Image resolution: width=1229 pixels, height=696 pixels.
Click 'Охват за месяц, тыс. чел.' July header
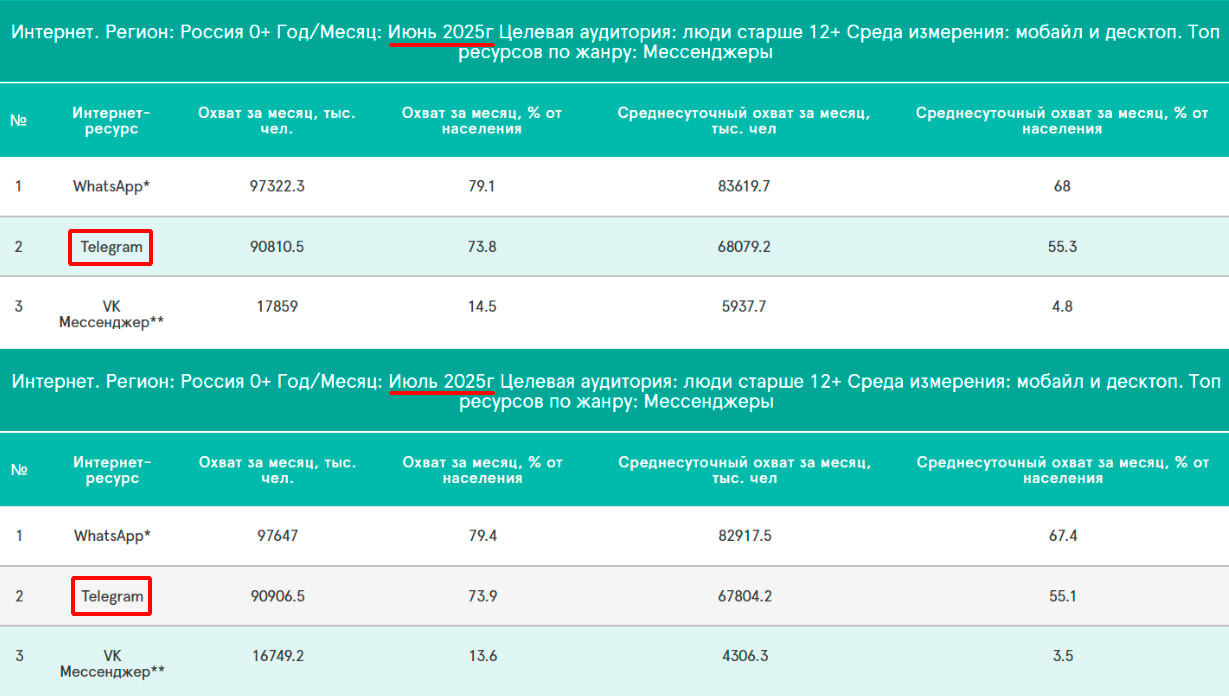[277, 470]
